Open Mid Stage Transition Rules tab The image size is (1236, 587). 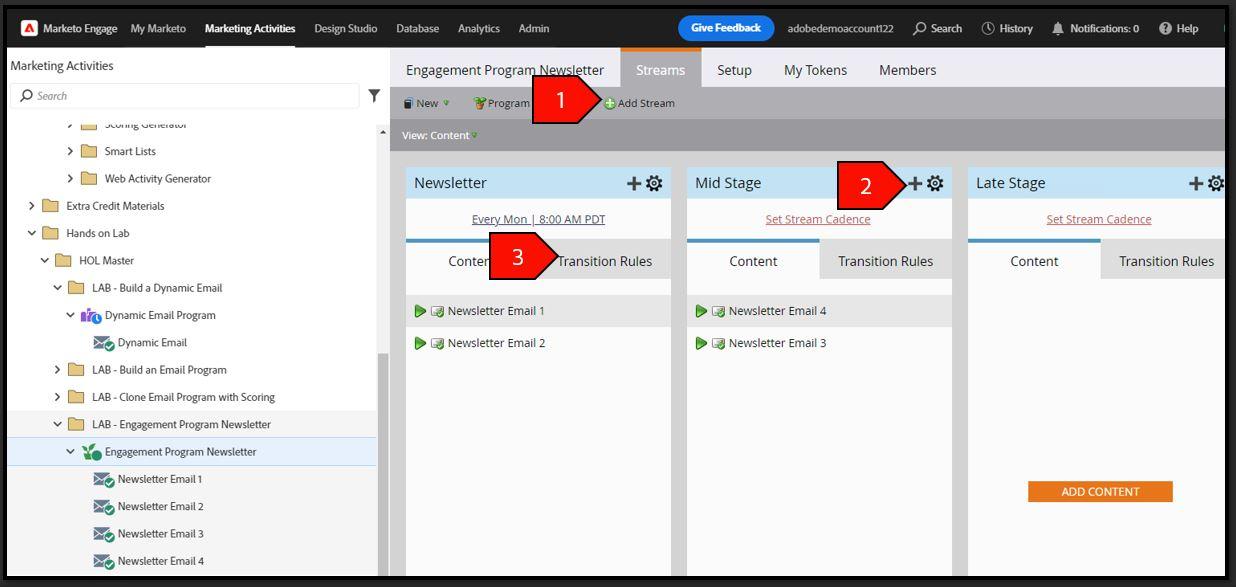point(886,261)
